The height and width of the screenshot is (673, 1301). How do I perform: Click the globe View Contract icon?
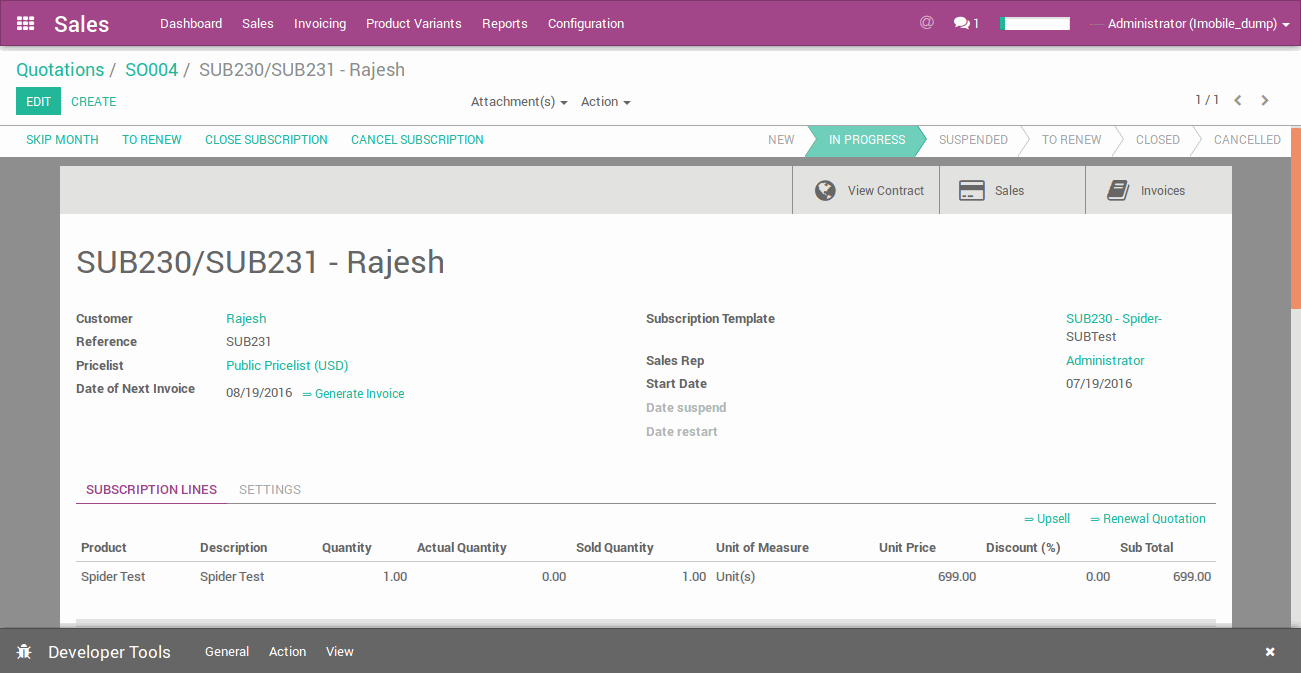(825, 191)
